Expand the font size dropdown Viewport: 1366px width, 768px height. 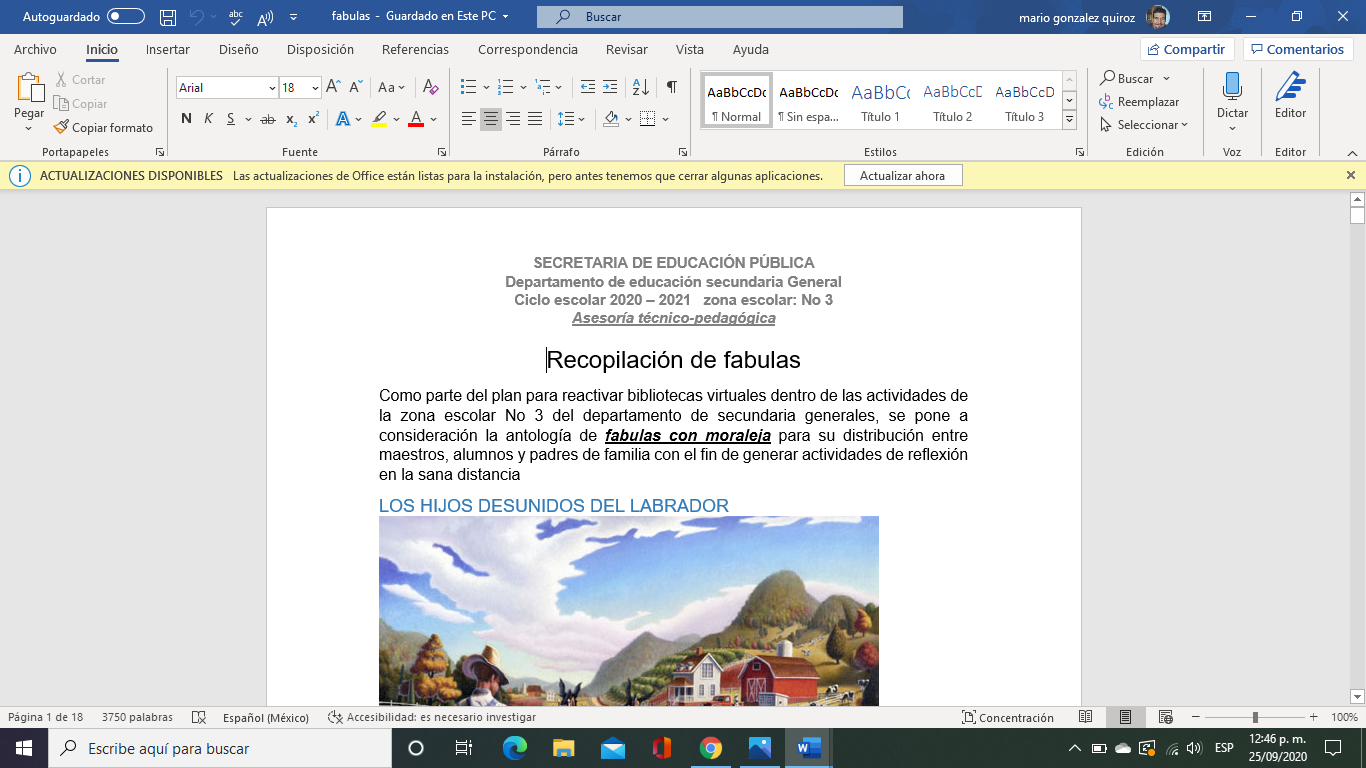coord(315,88)
